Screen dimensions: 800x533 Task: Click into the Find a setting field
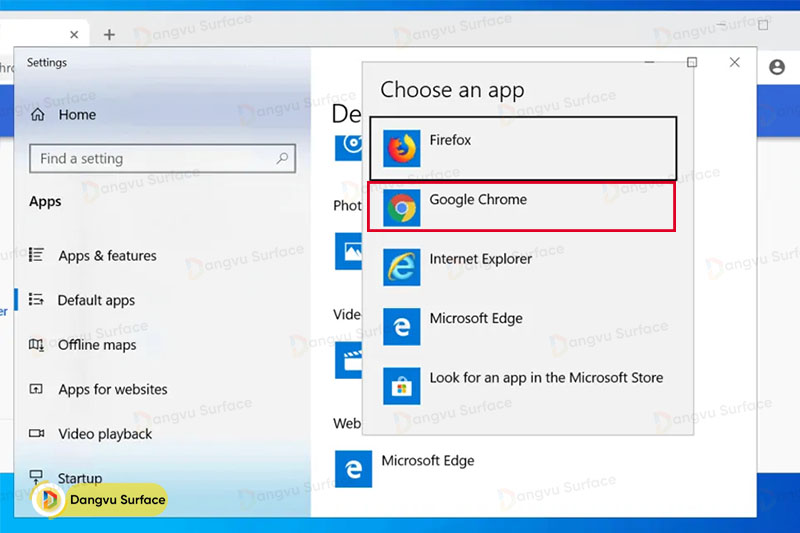(x=150, y=158)
